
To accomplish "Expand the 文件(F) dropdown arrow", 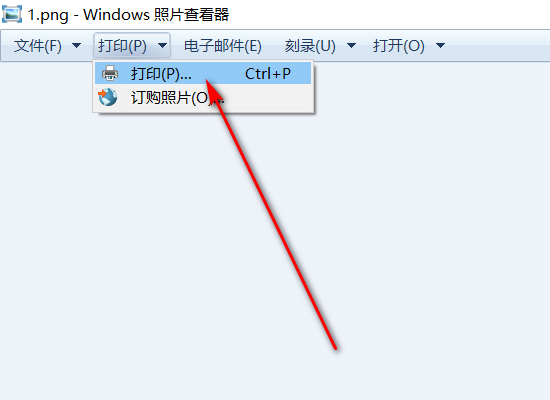I will pyautogui.click(x=76, y=45).
